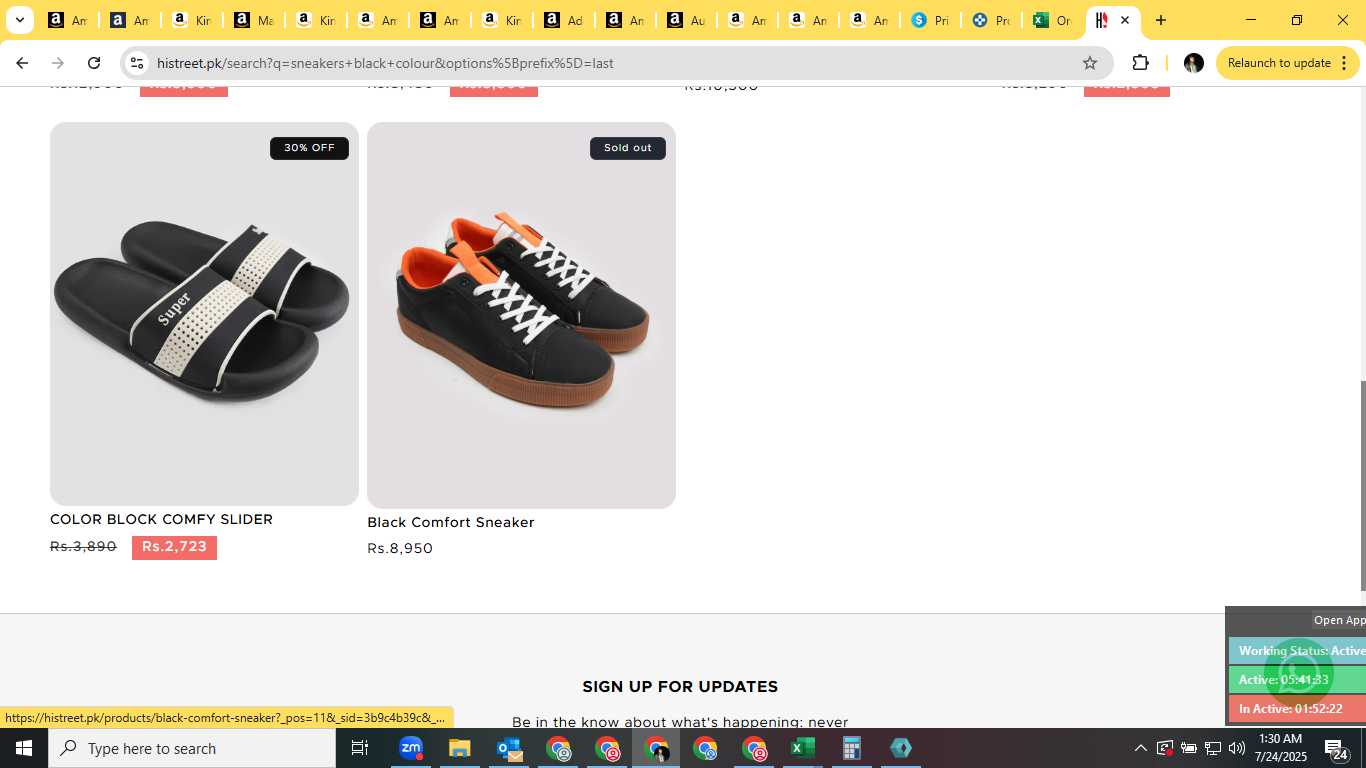The height and width of the screenshot is (768, 1366).
Task: Show hidden system tray icons
Action: (1140, 748)
